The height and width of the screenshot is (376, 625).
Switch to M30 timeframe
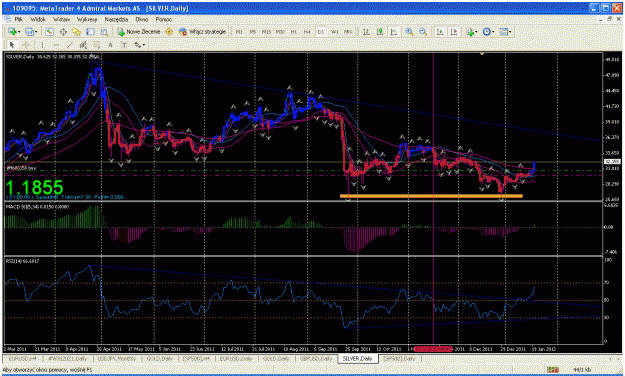(280, 31)
